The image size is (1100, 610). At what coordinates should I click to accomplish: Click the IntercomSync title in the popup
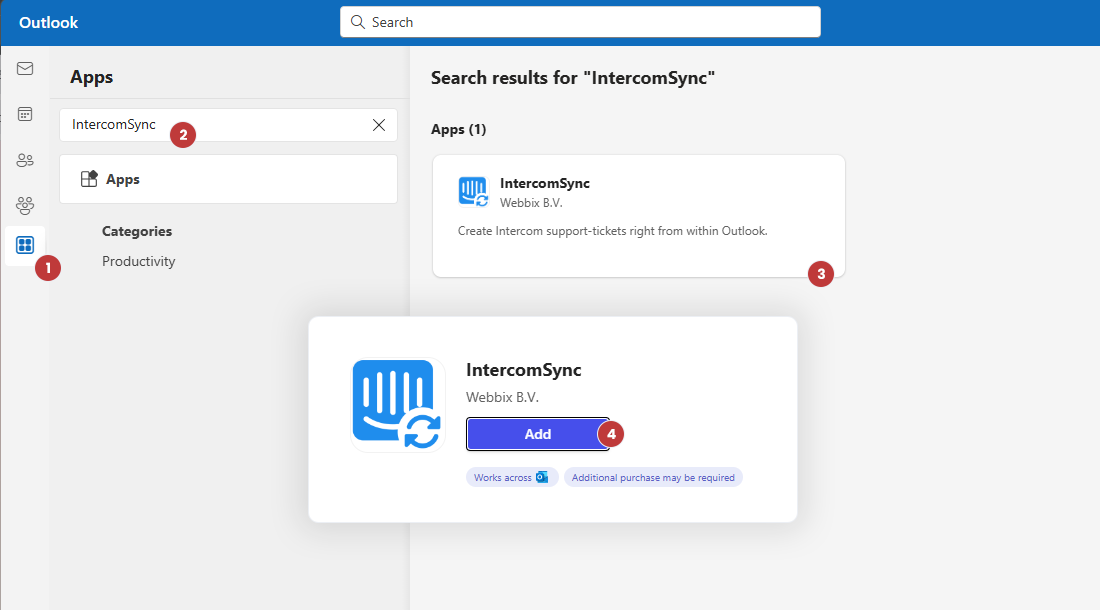click(x=523, y=370)
